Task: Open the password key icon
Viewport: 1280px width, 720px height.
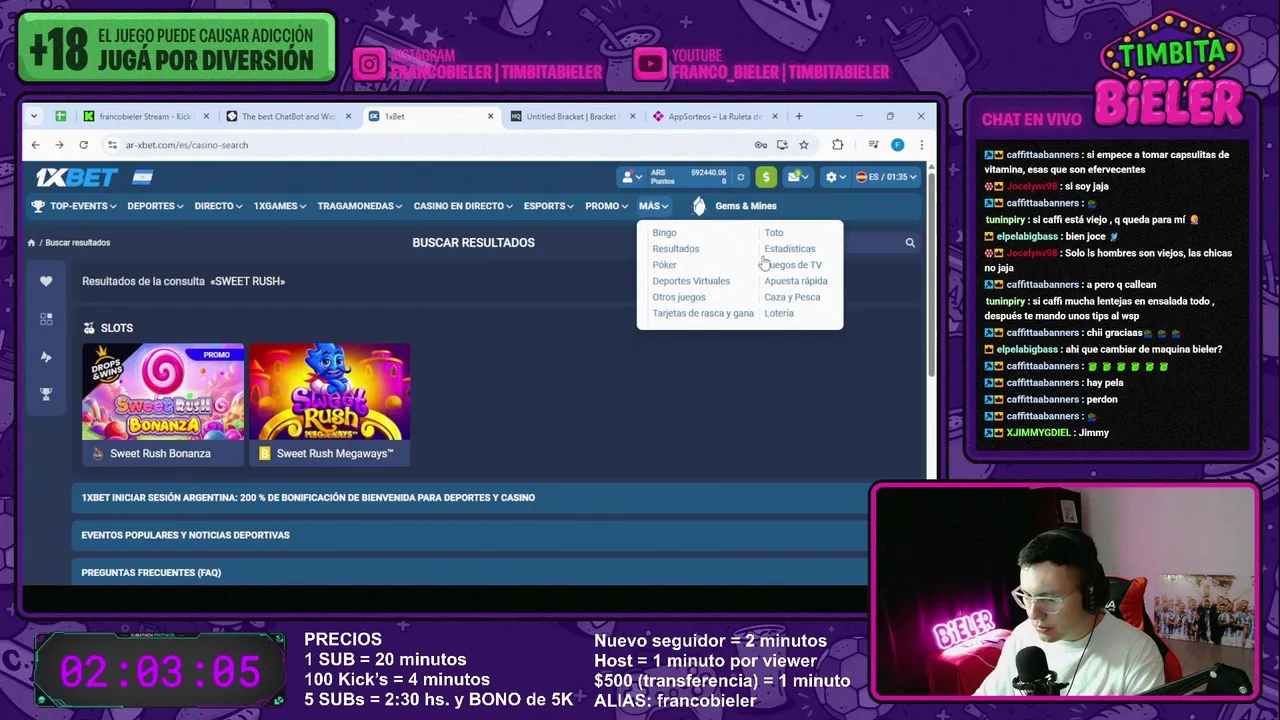Action: tap(761, 145)
